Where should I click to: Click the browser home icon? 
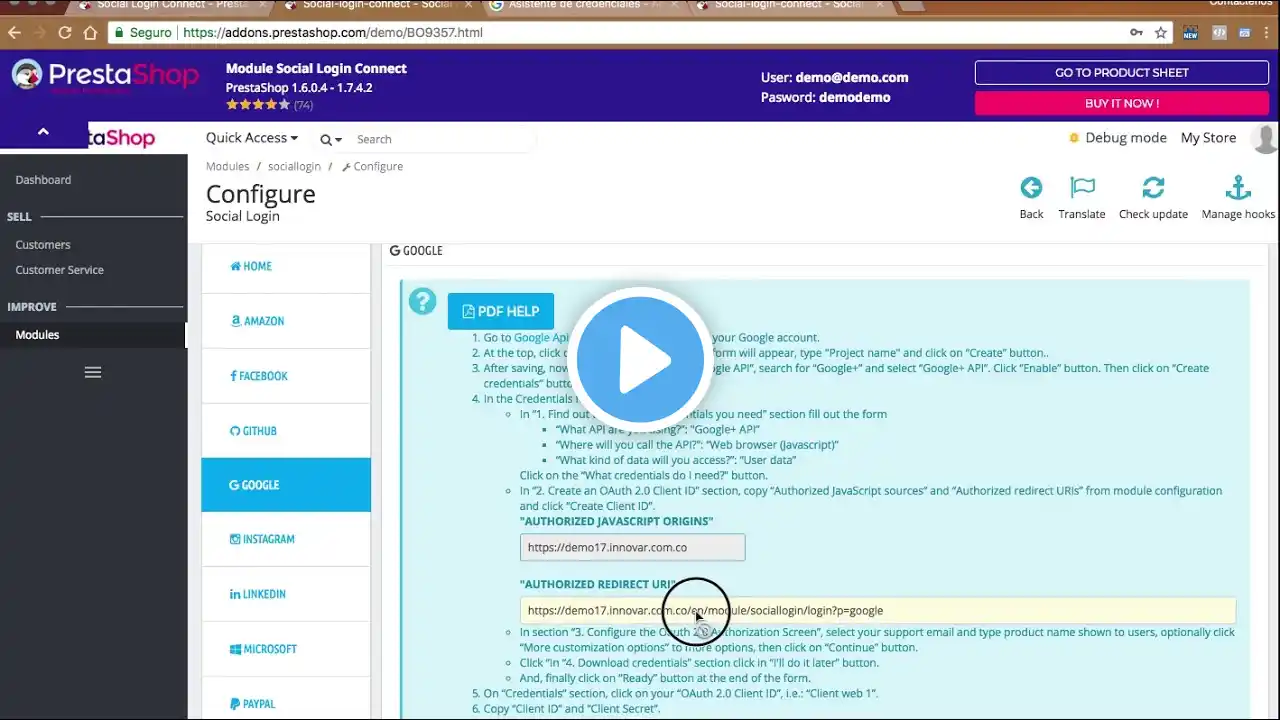[x=90, y=32]
